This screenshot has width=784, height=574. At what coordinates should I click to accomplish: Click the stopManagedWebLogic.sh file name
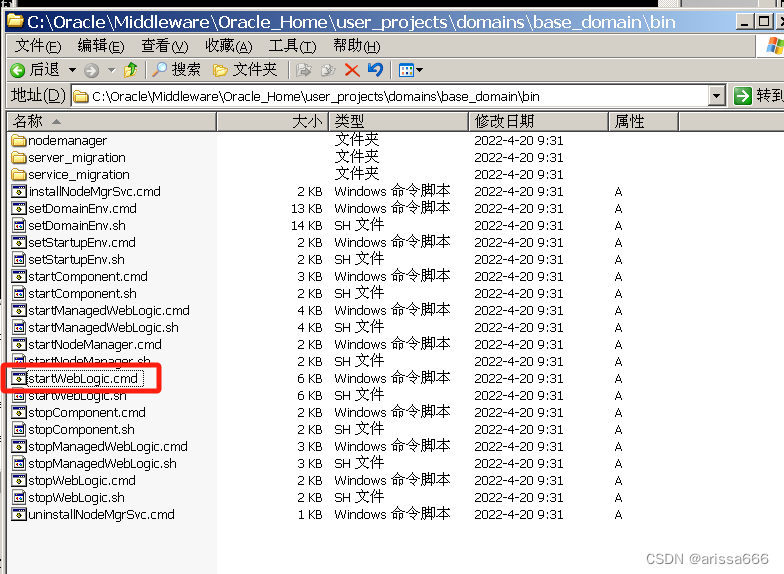102,464
